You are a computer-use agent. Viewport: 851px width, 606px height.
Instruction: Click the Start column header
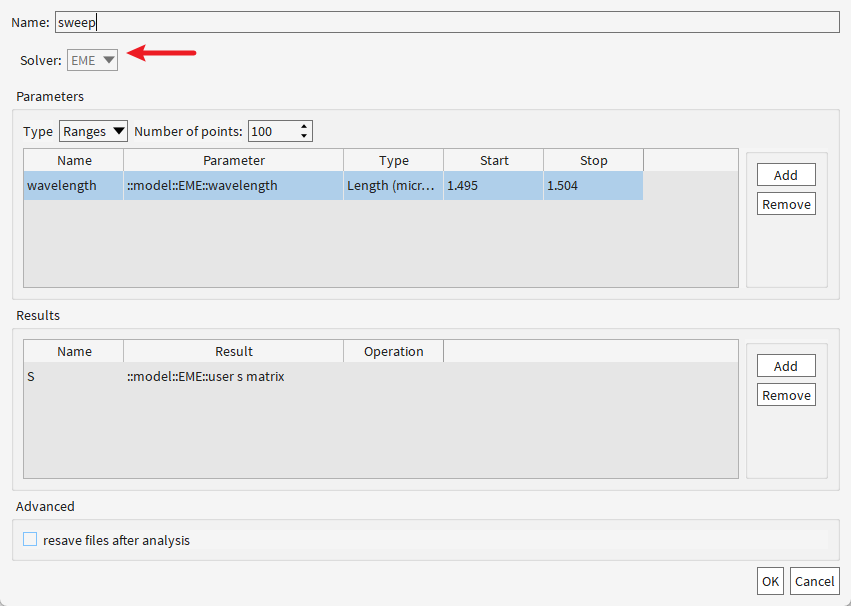494,161
